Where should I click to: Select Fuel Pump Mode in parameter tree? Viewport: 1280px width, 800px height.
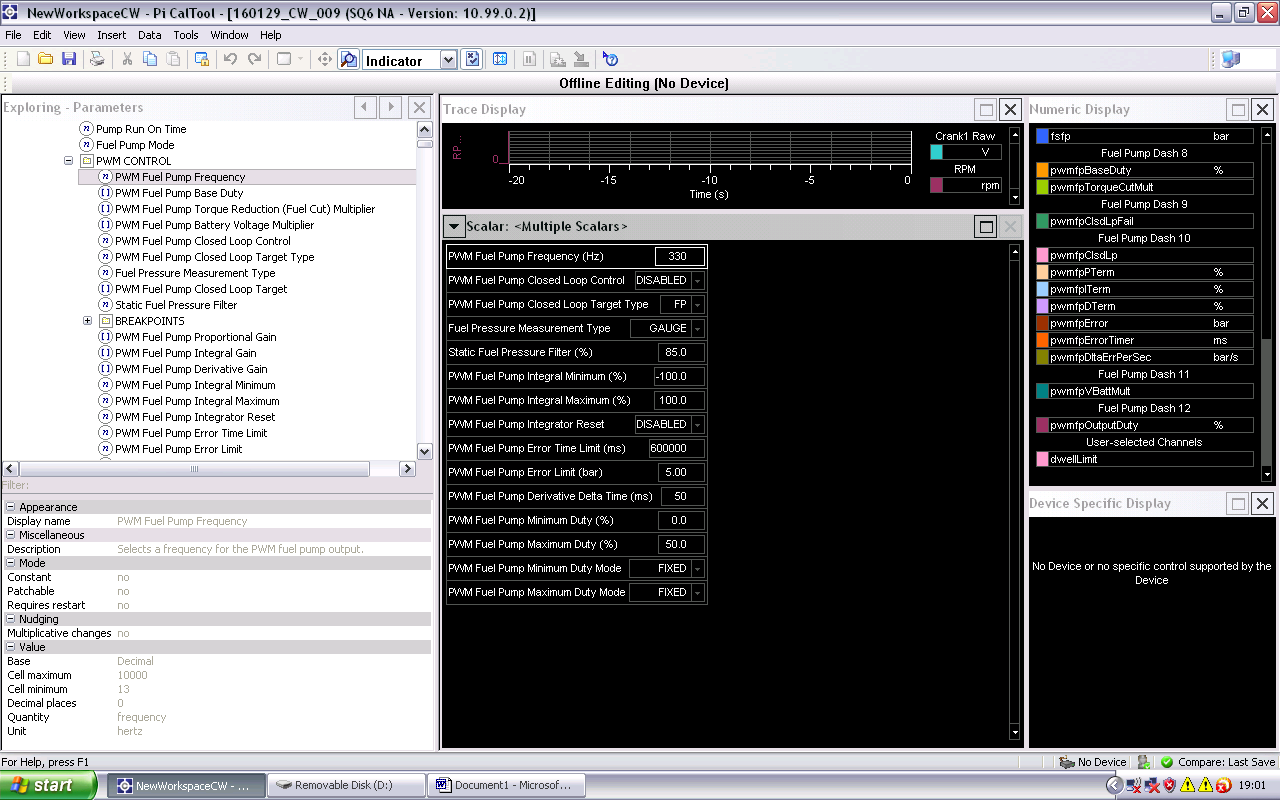tap(135, 145)
